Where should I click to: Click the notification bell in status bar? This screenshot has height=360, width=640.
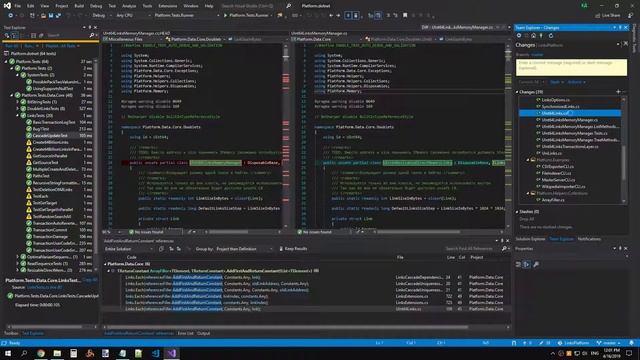point(631,343)
